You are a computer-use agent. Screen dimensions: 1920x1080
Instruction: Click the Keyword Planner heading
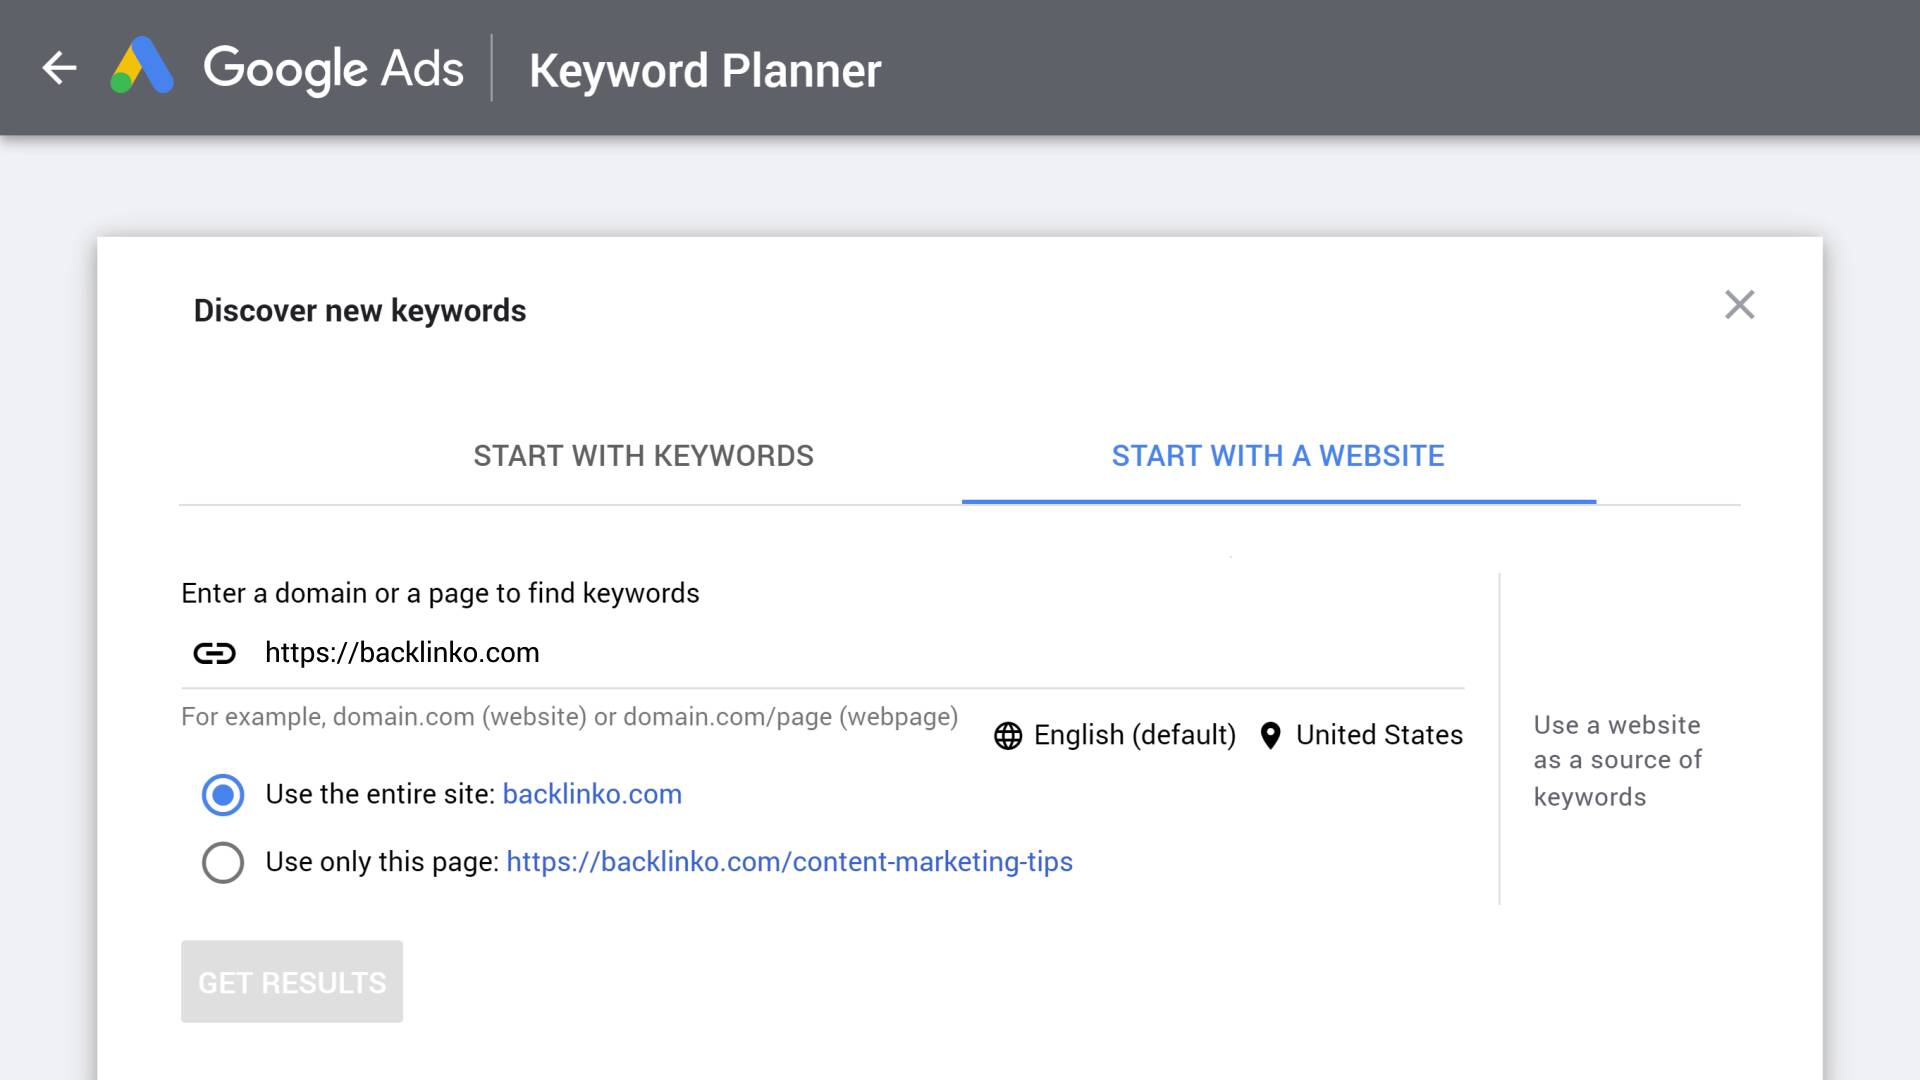tap(705, 71)
